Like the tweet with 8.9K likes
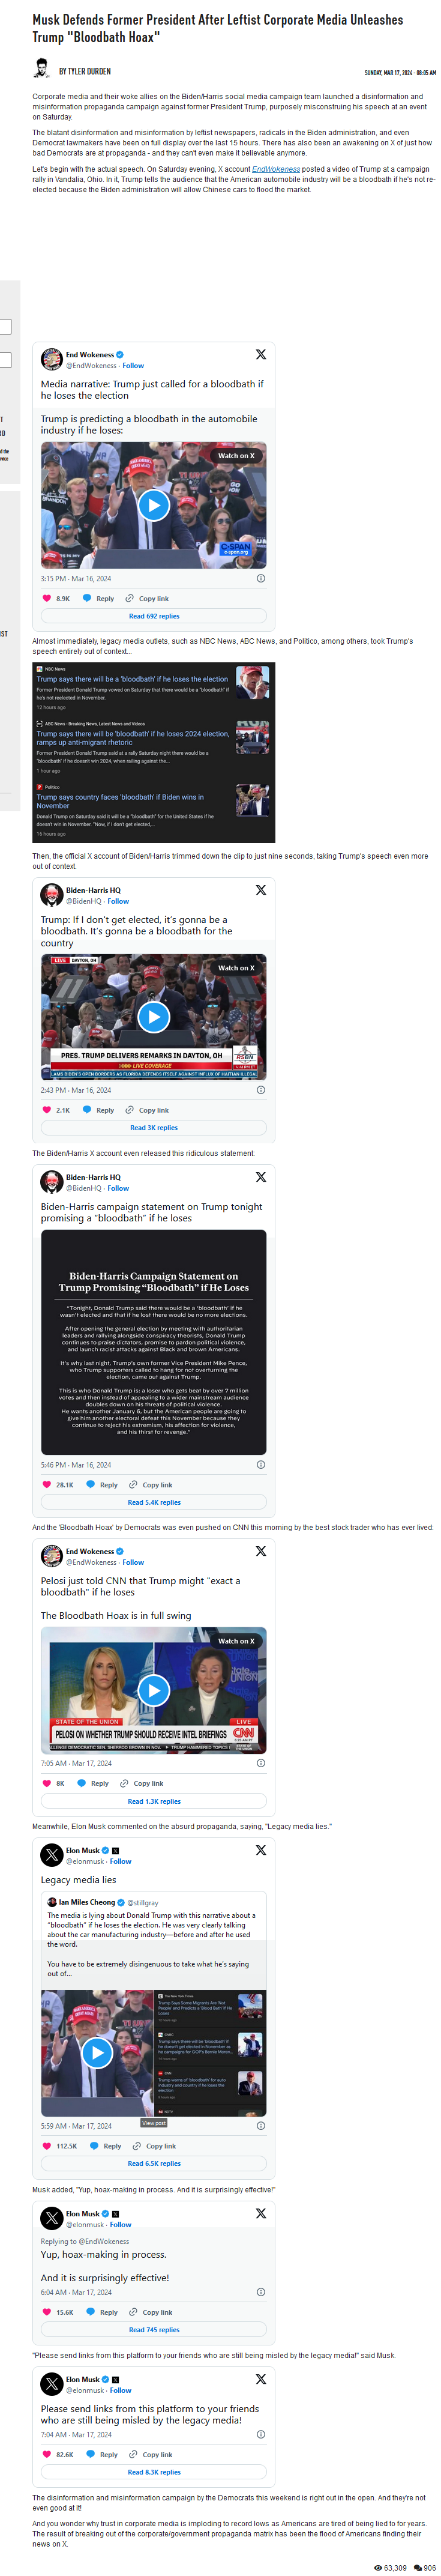Viewport: 441px width, 2576px height. [47, 598]
